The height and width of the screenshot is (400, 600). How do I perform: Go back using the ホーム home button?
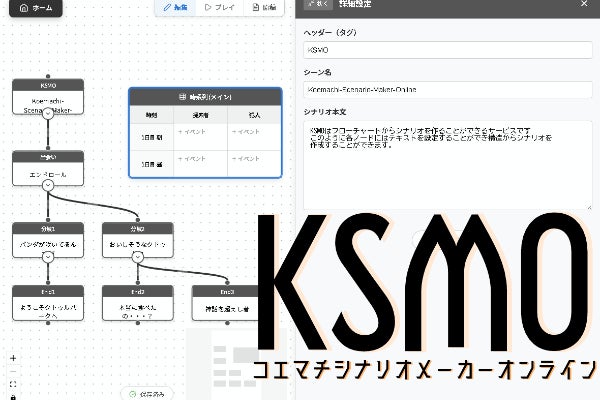pos(36,8)
